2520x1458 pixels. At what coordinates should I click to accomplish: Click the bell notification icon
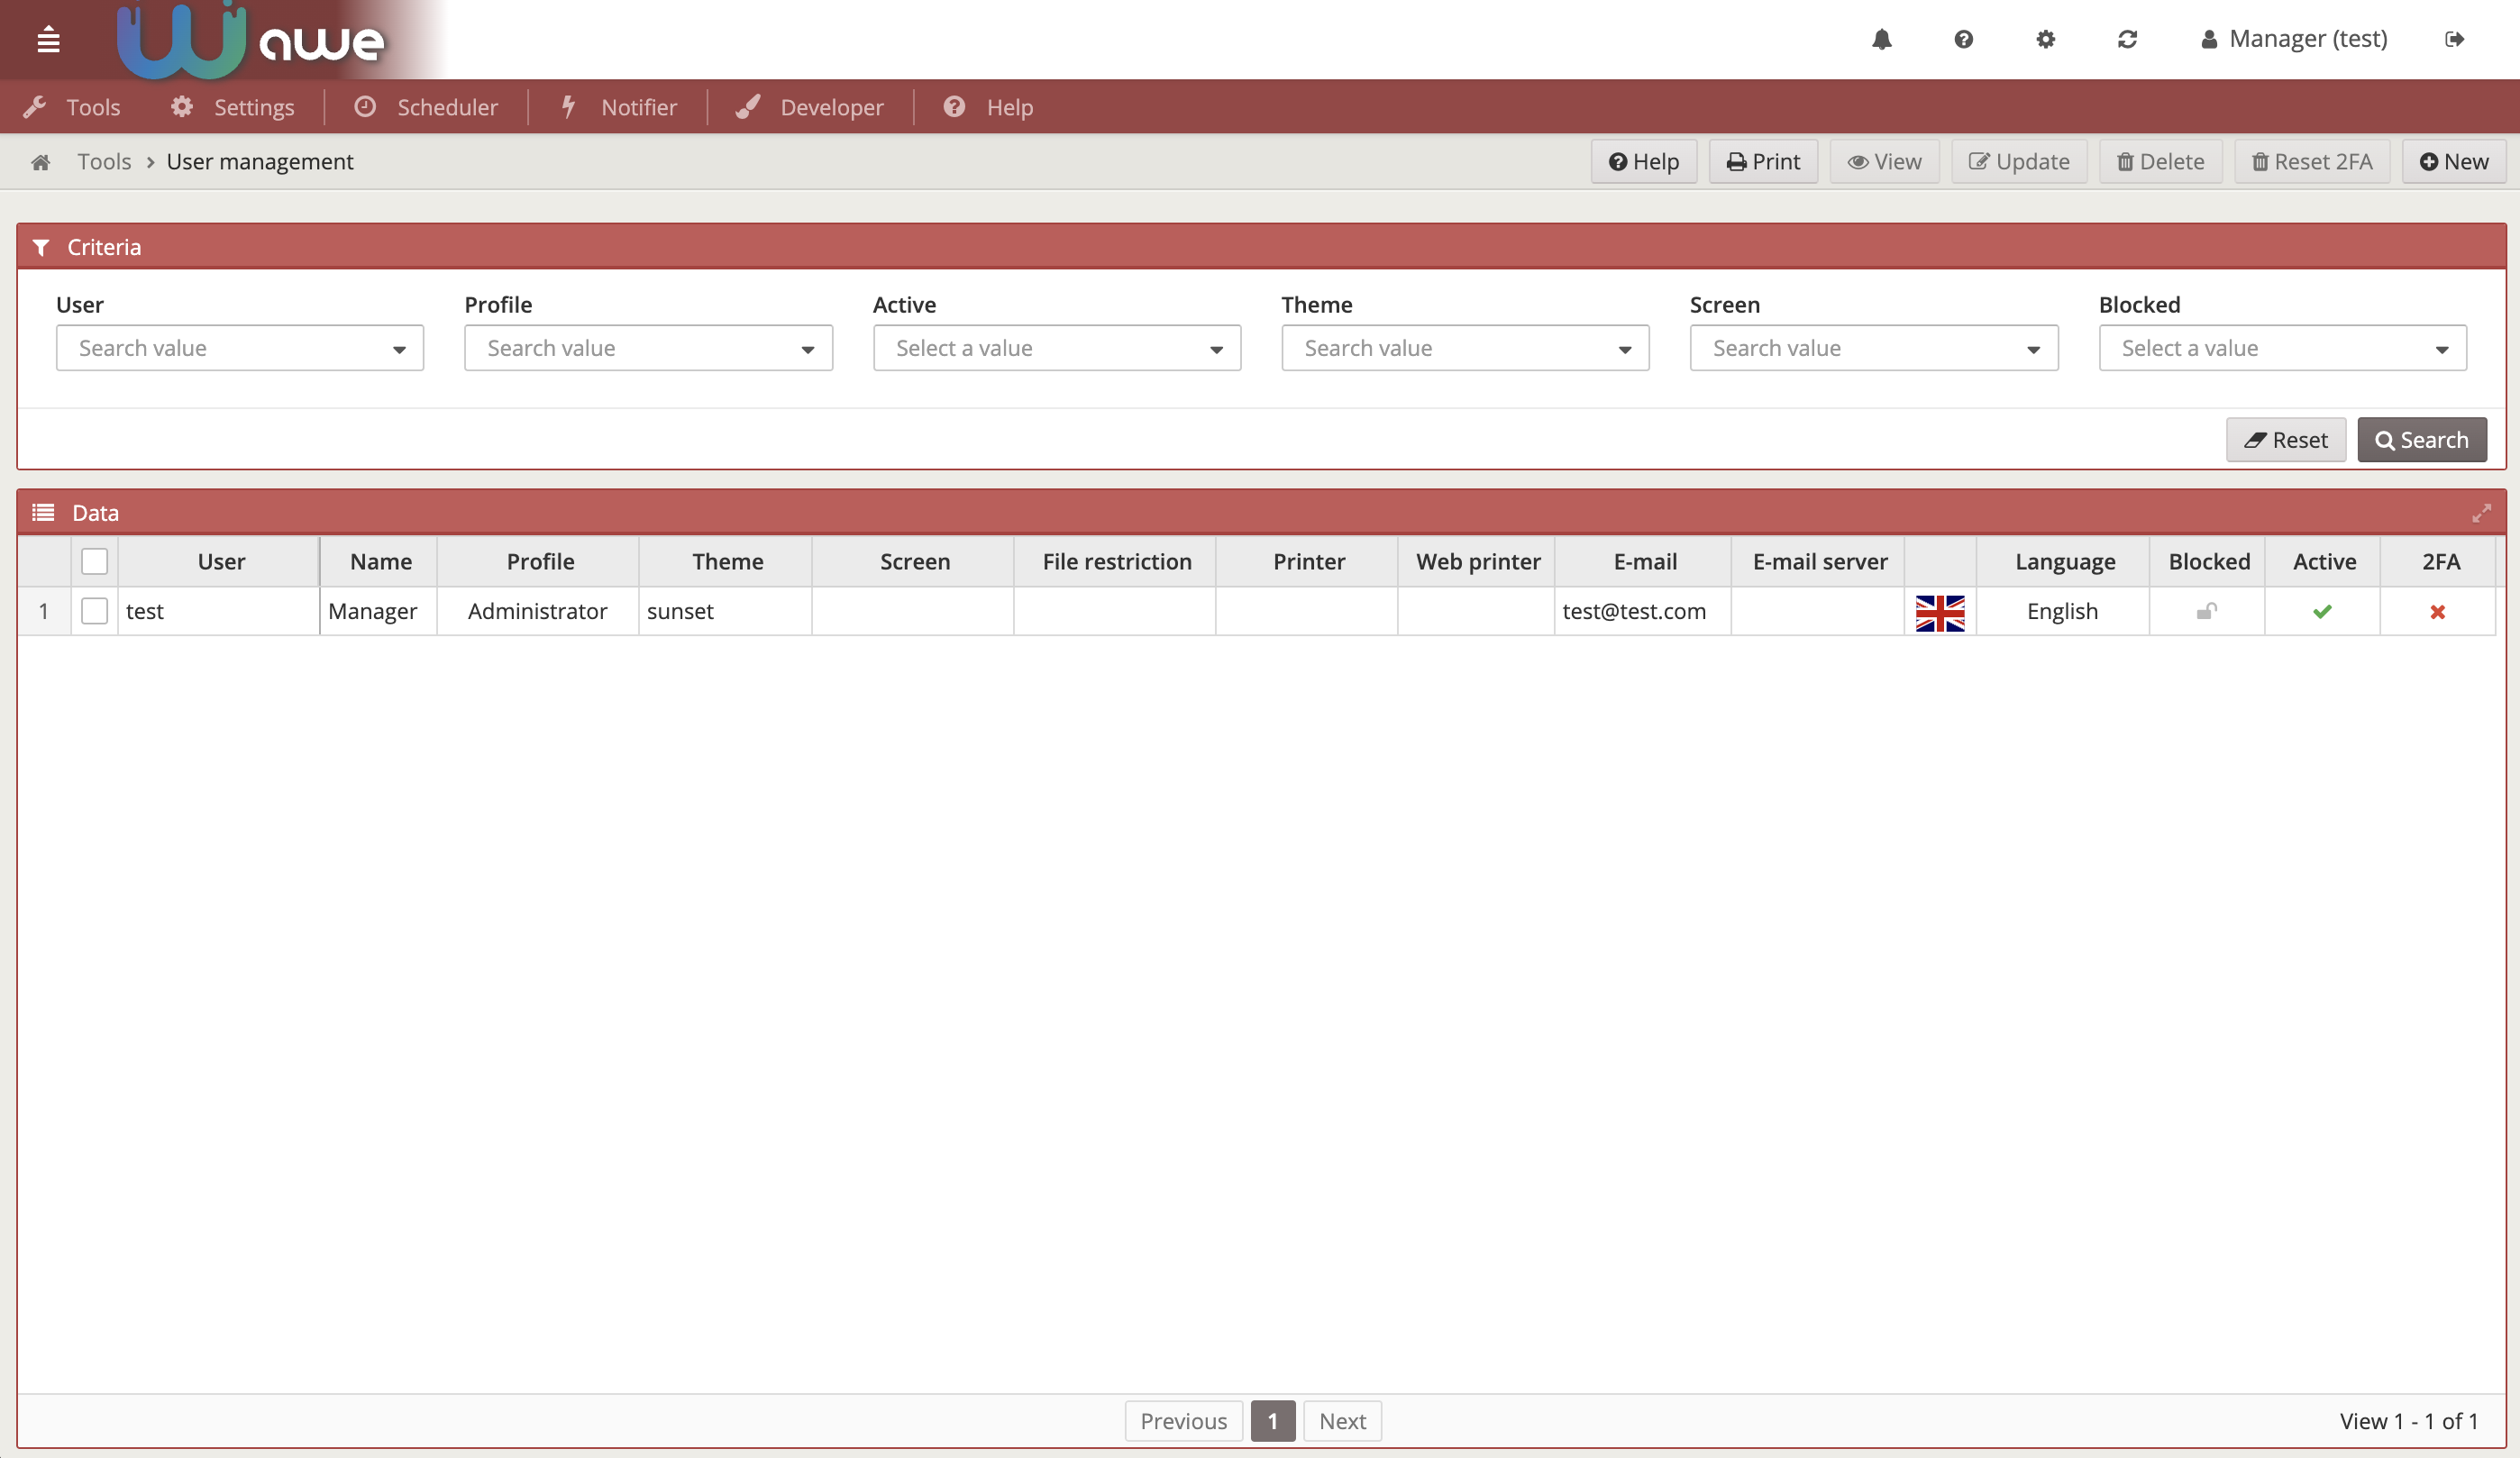point(1881,38)
